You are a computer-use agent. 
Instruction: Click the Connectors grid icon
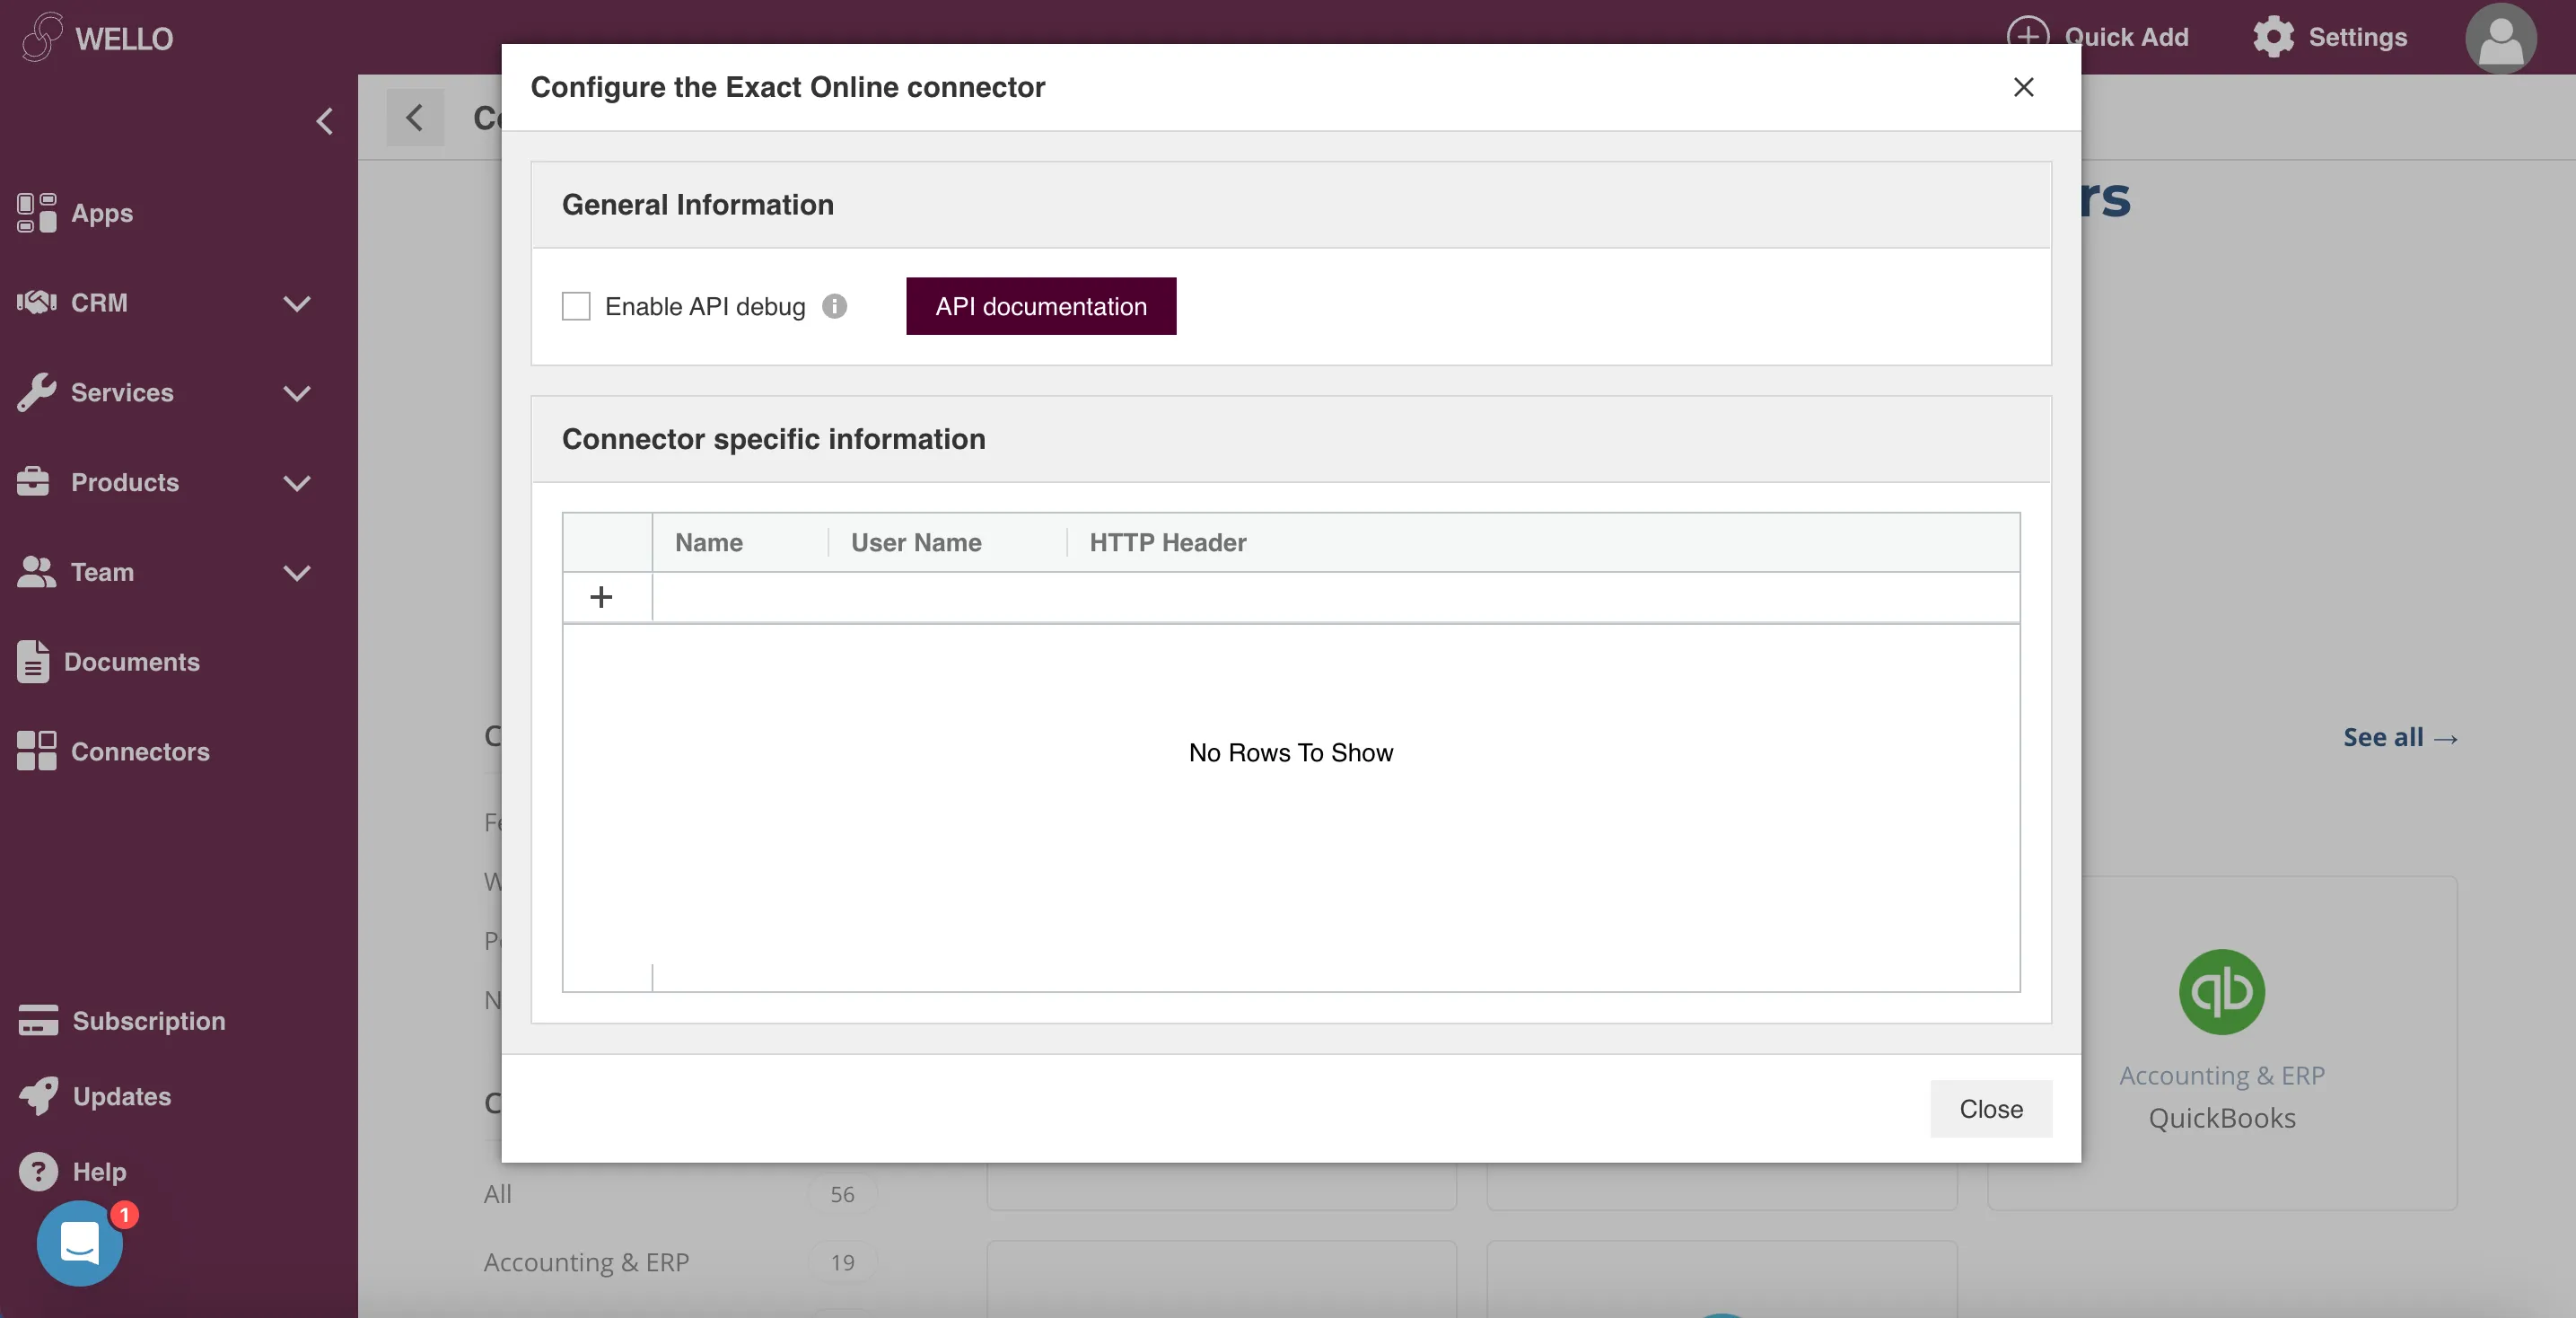tap(37, 751)
